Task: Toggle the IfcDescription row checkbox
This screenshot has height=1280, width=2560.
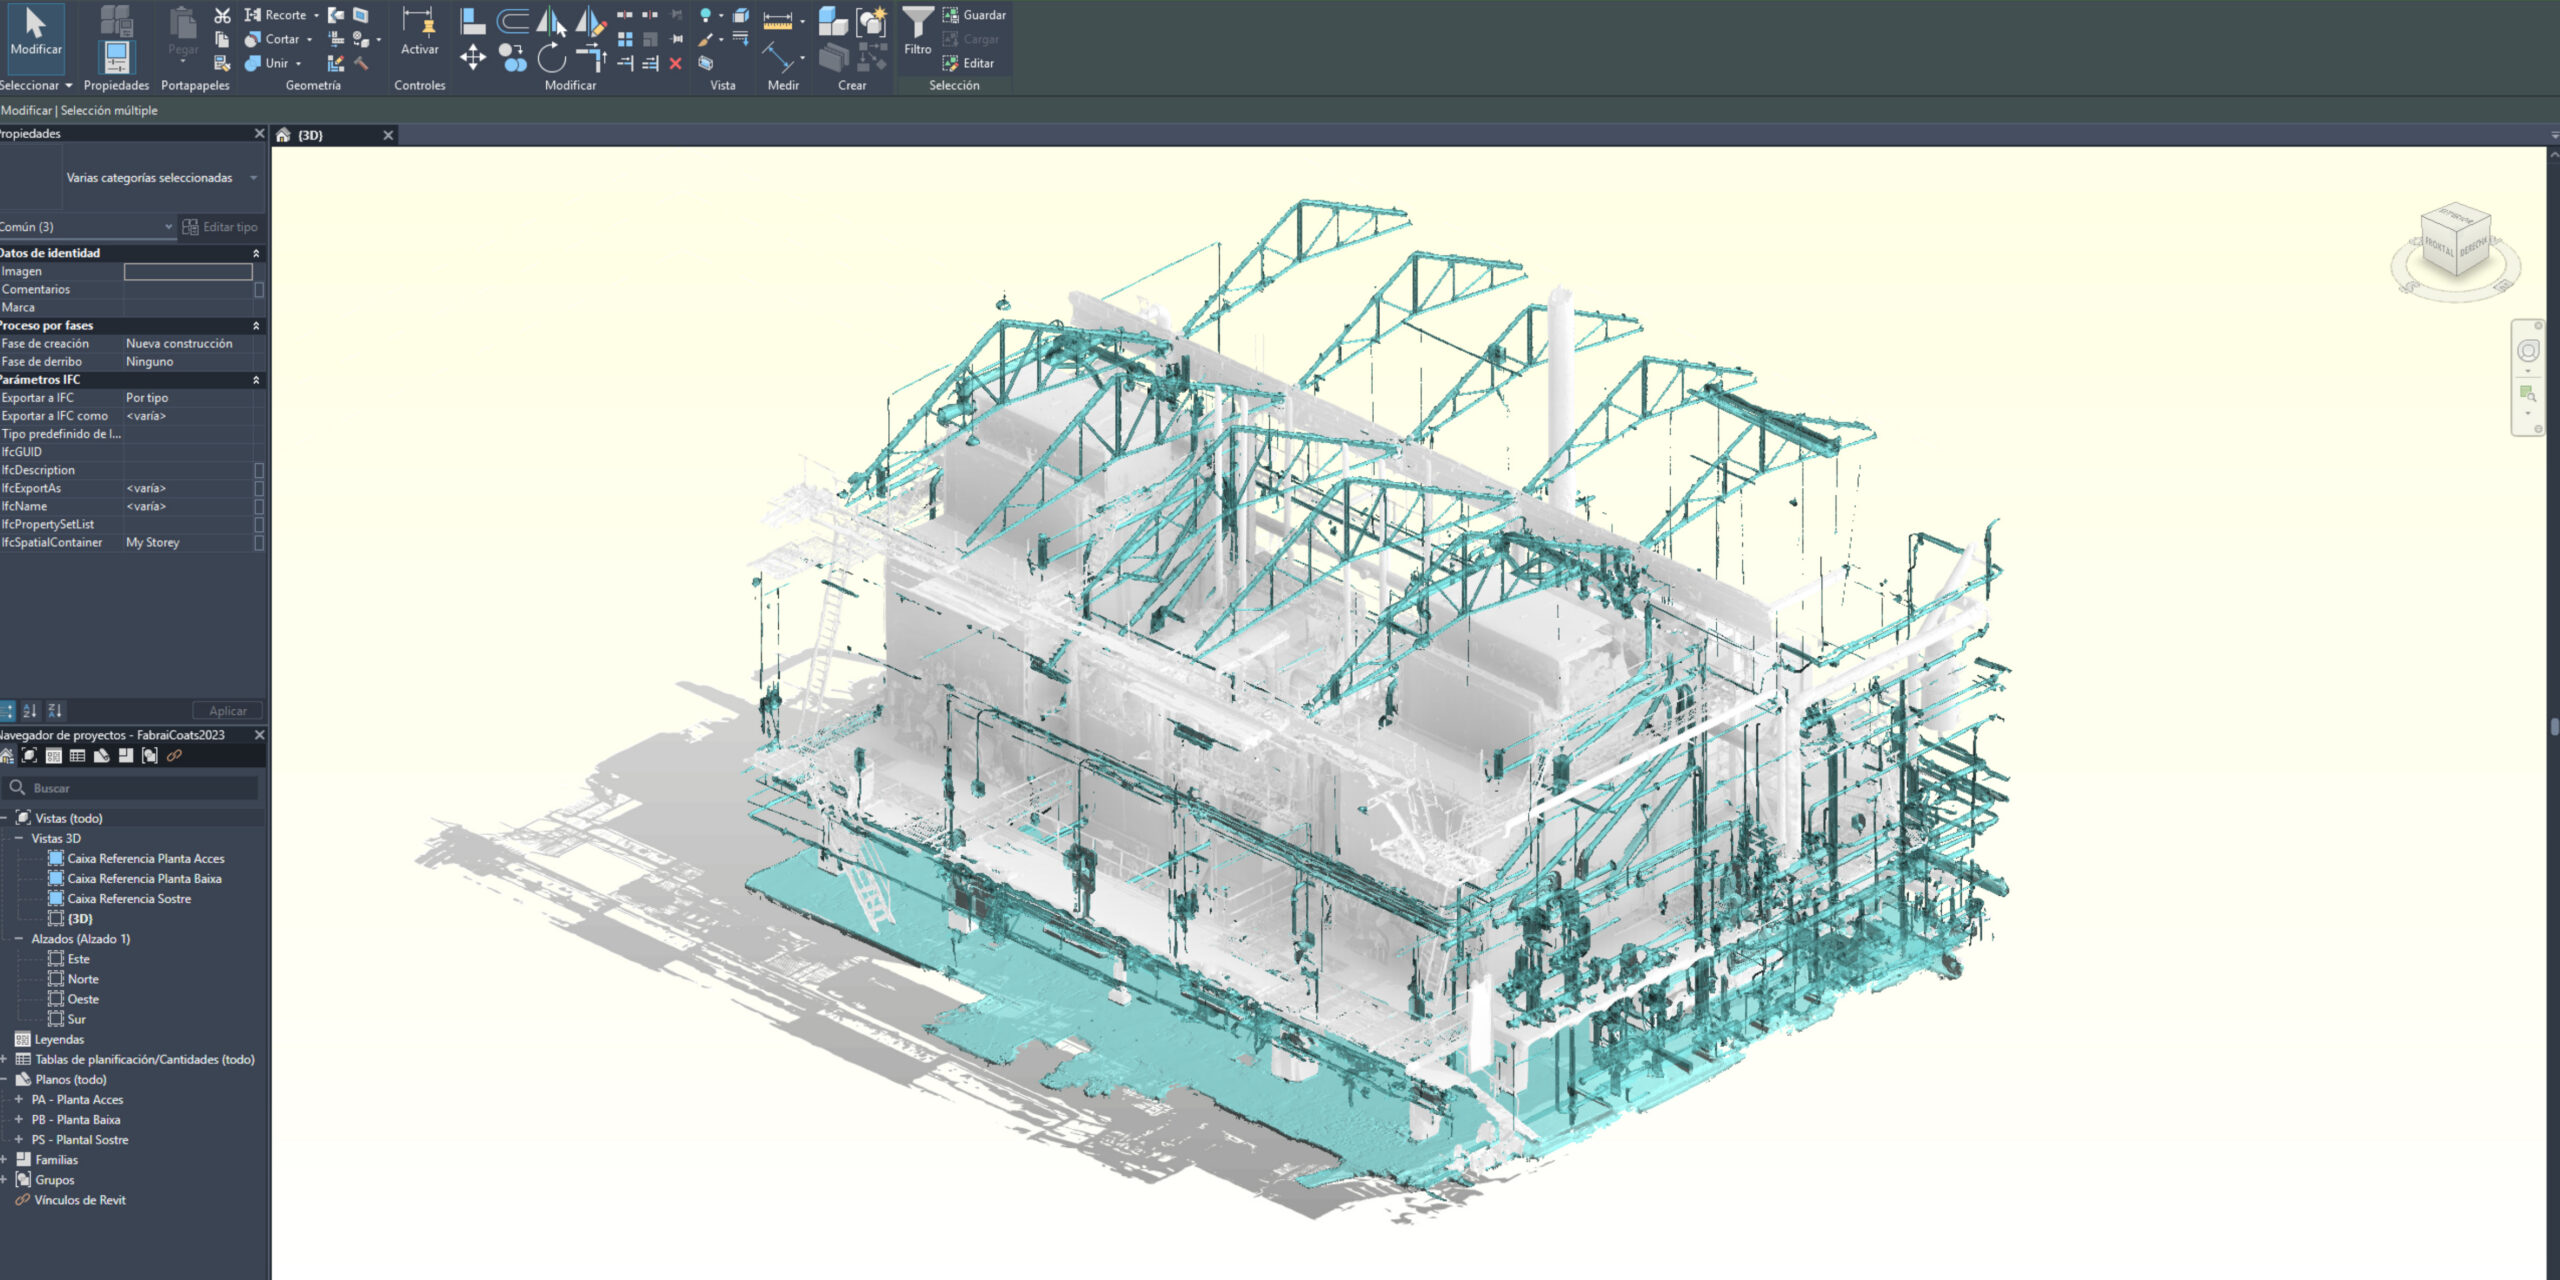Action: pyautogui.click(x=259, y=470)
